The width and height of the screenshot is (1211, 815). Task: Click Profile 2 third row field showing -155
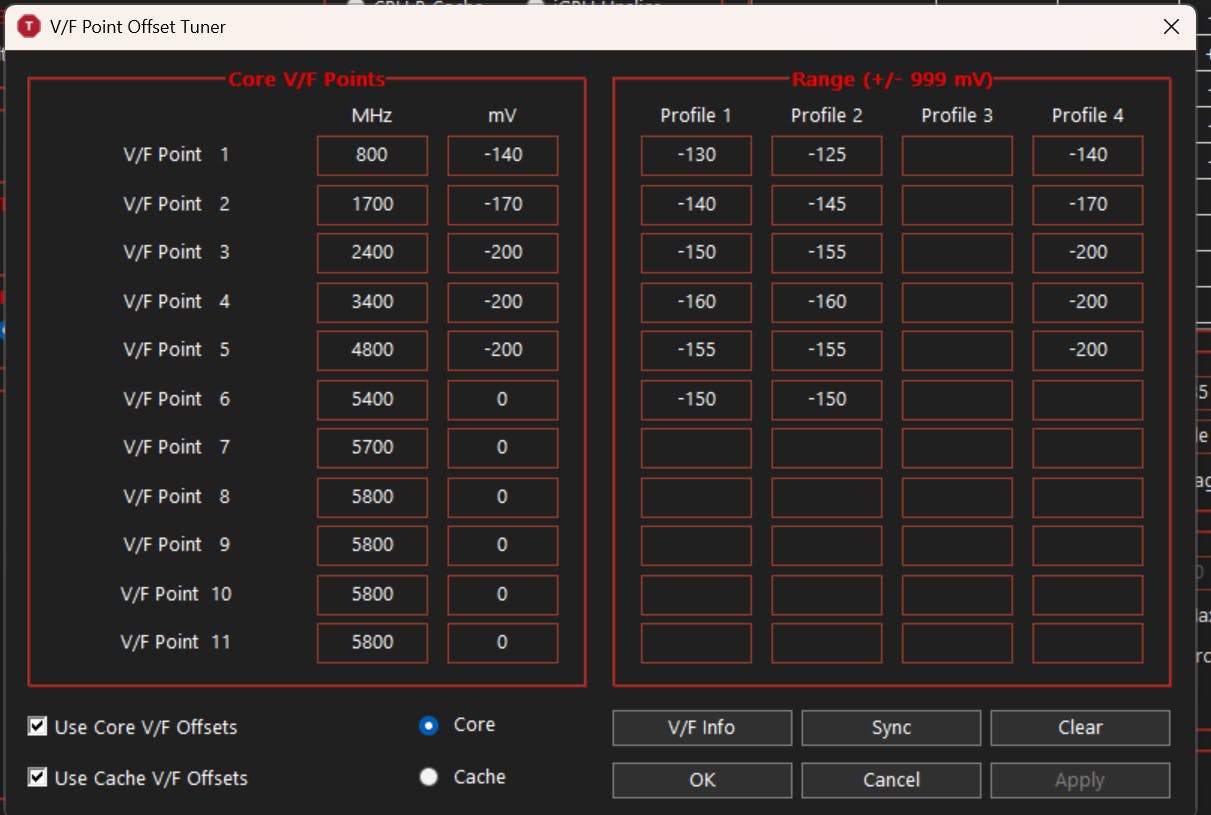pos(826,252)
